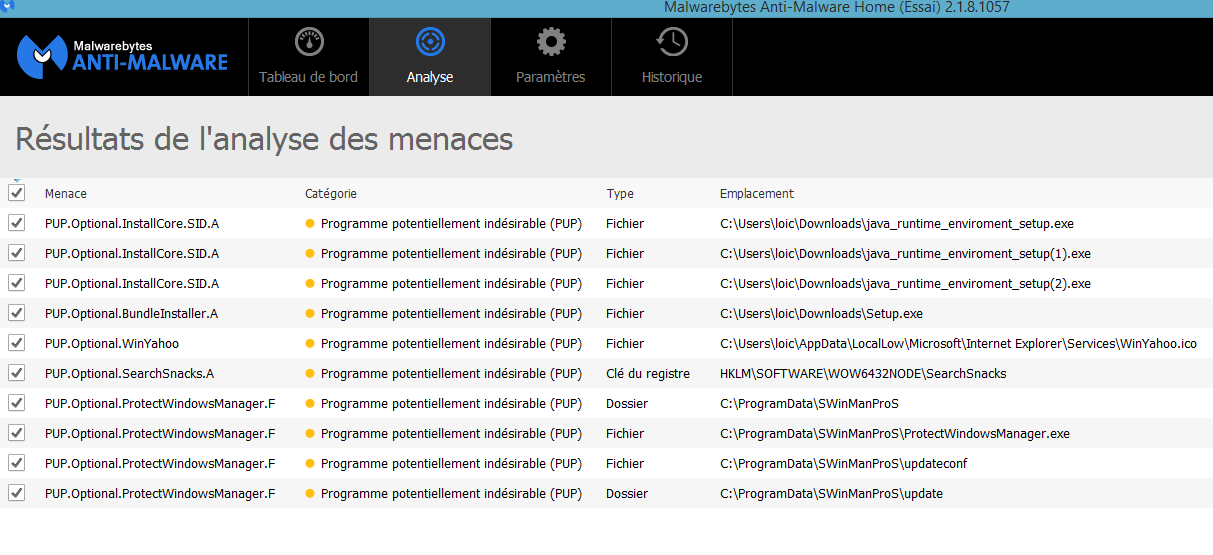The height and width of the screenshot is (555, 1213).
Task: Click location C:\ProgramData\SWinManProS
Action: [809, 404]
